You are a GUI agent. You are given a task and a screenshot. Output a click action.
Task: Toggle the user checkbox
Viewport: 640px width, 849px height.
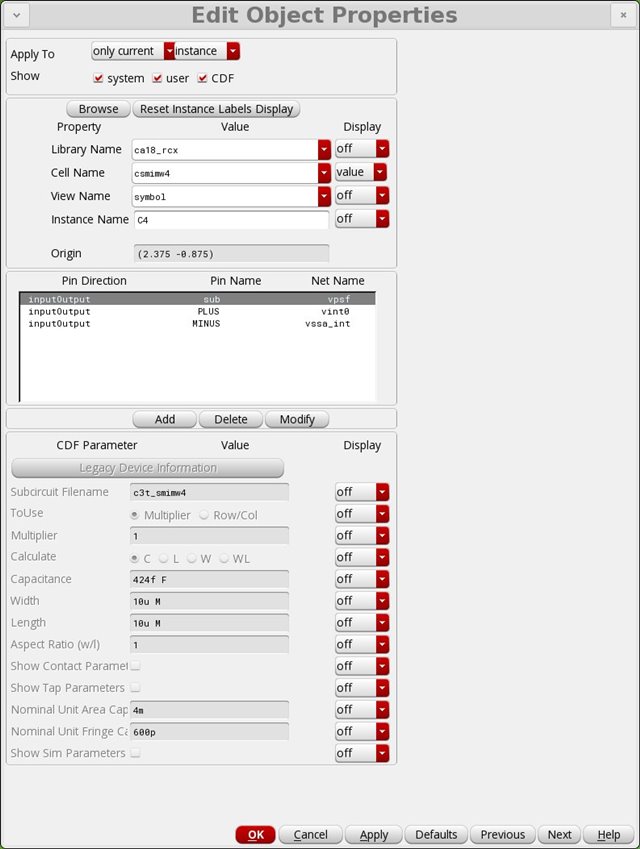click(157, 78)
